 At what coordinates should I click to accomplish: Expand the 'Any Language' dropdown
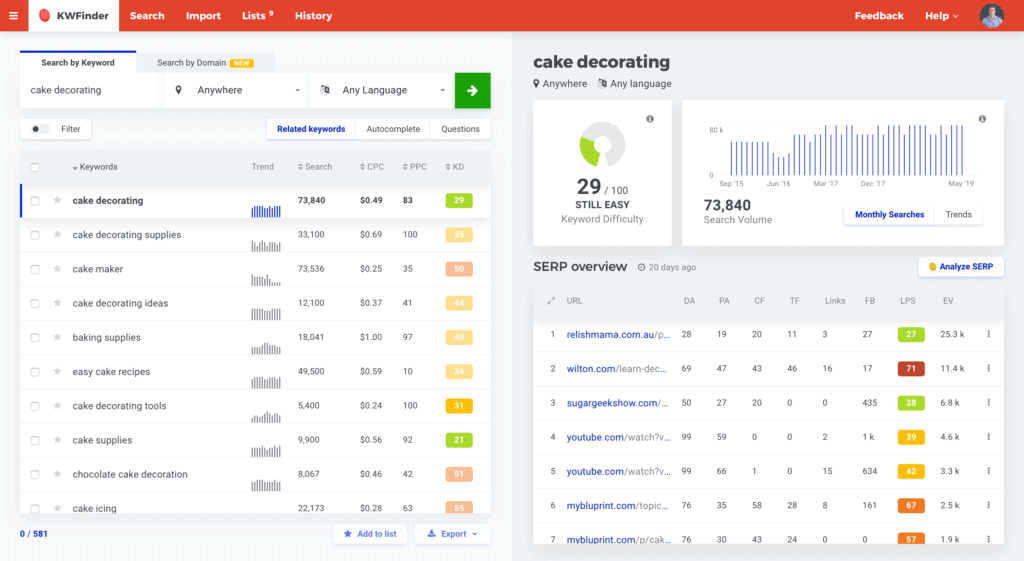pyautogui.click(x=382, y=90)
